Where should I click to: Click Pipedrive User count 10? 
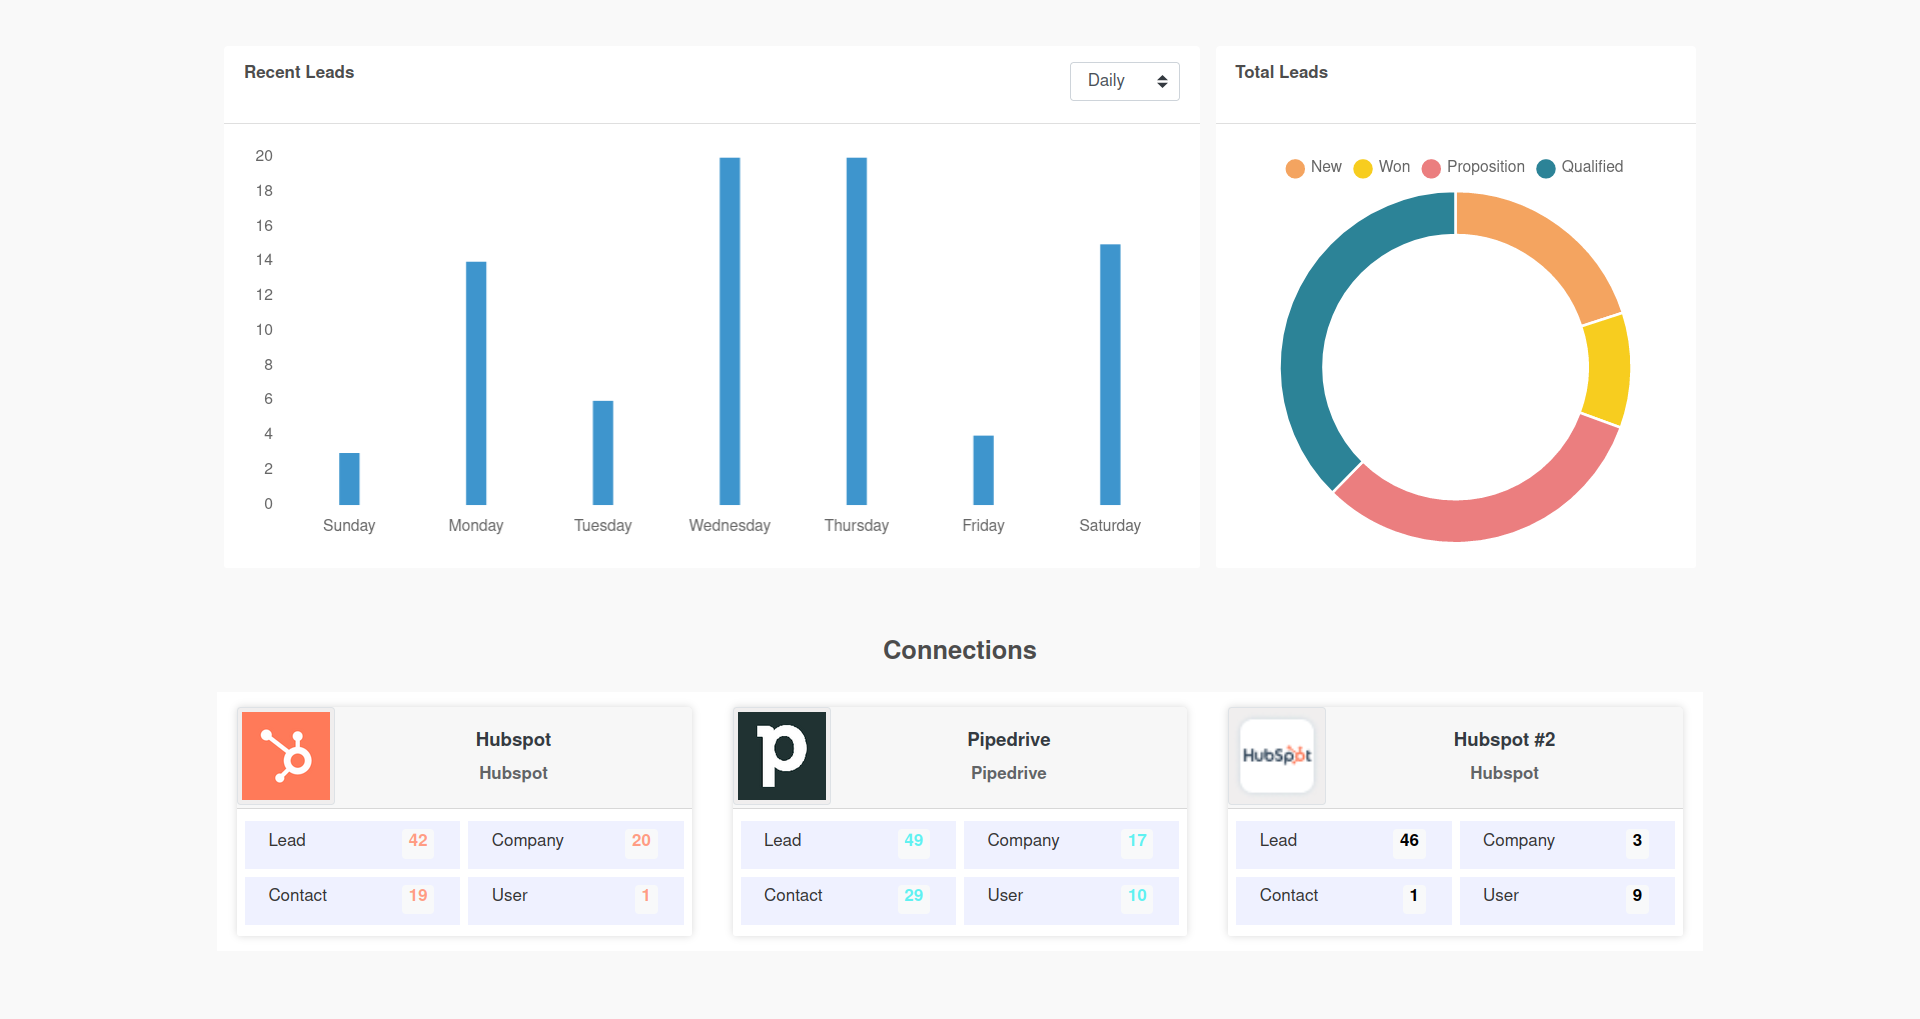click(1137, 896)
